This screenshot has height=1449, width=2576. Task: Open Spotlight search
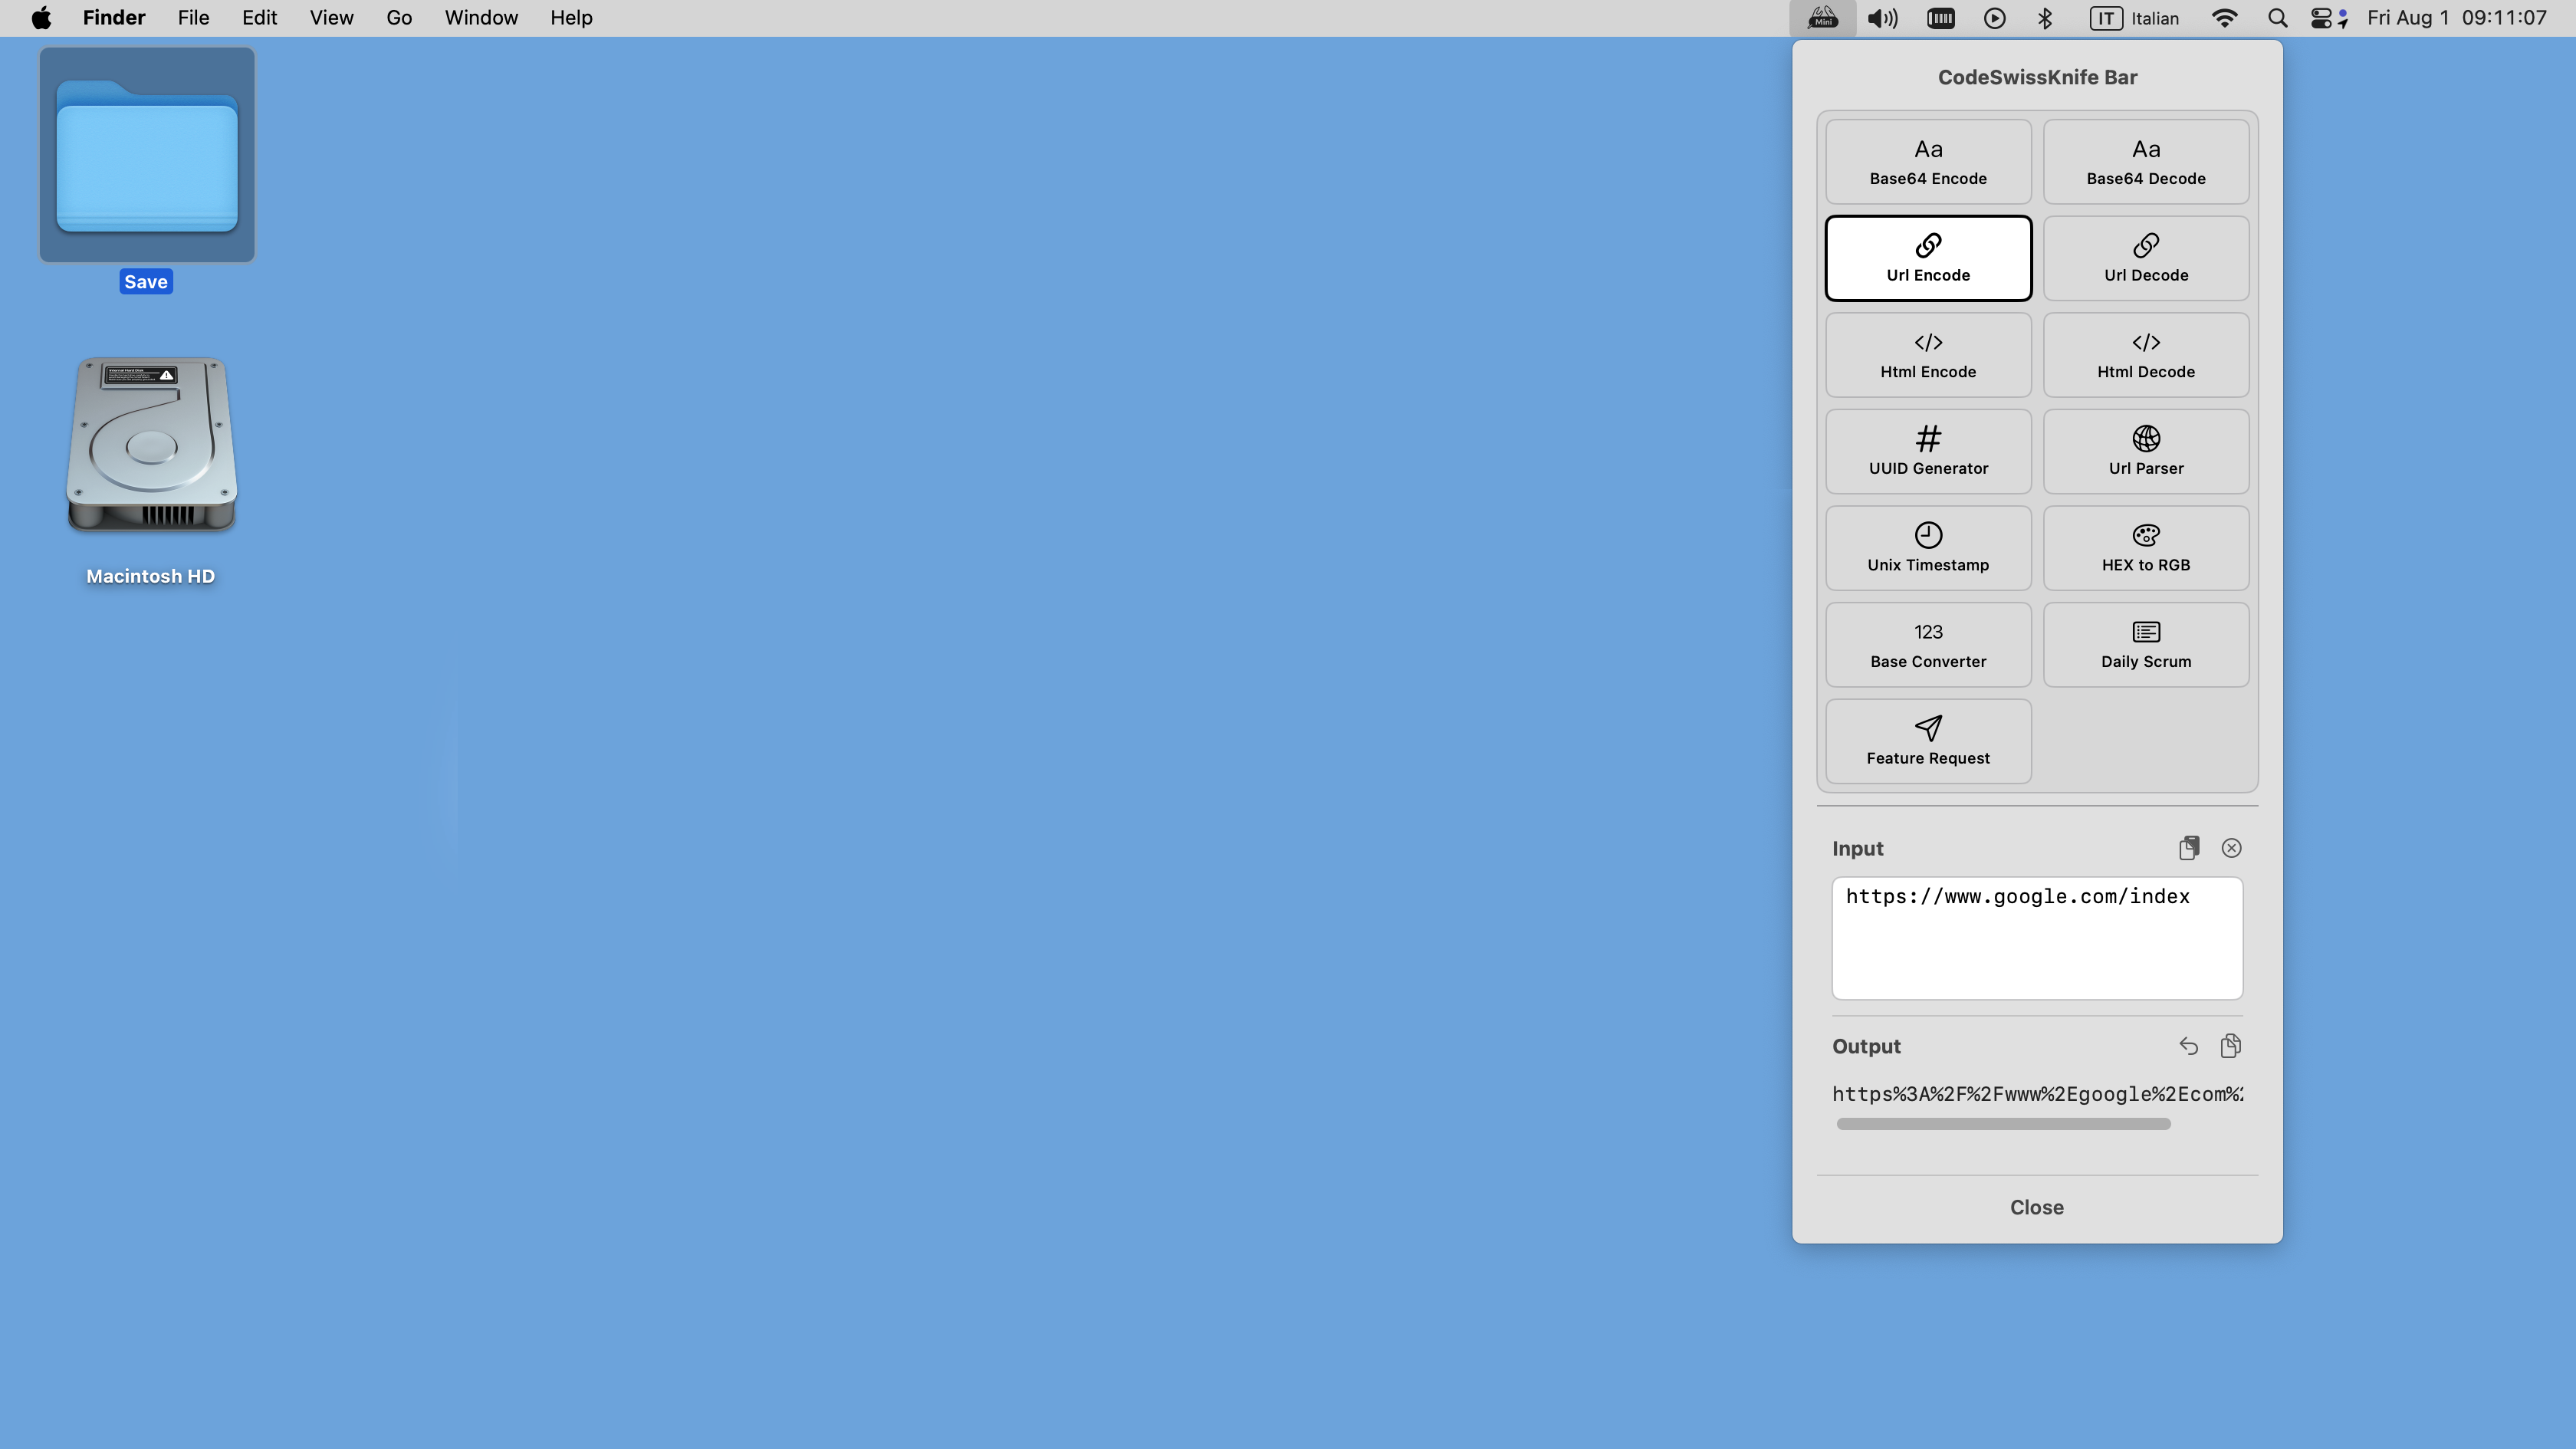pos(2277,18)
